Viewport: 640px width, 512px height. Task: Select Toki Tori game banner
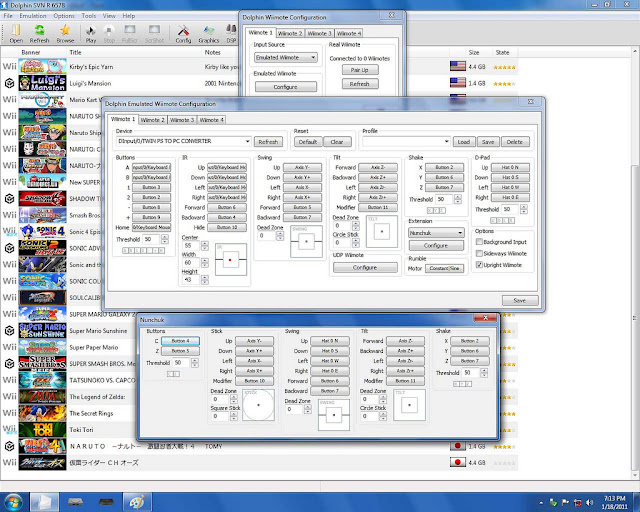(42, 430)
